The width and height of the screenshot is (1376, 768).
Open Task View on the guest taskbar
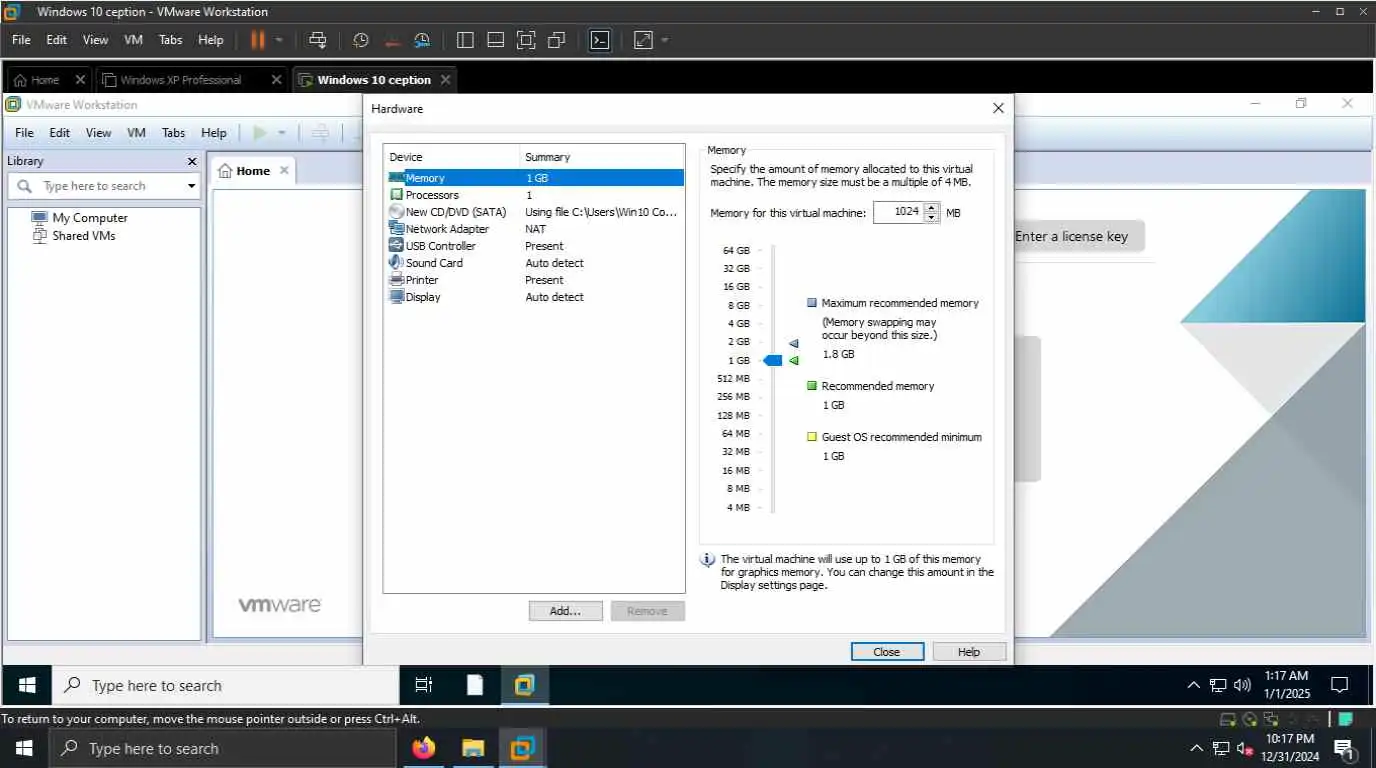[x=423, y=685]
